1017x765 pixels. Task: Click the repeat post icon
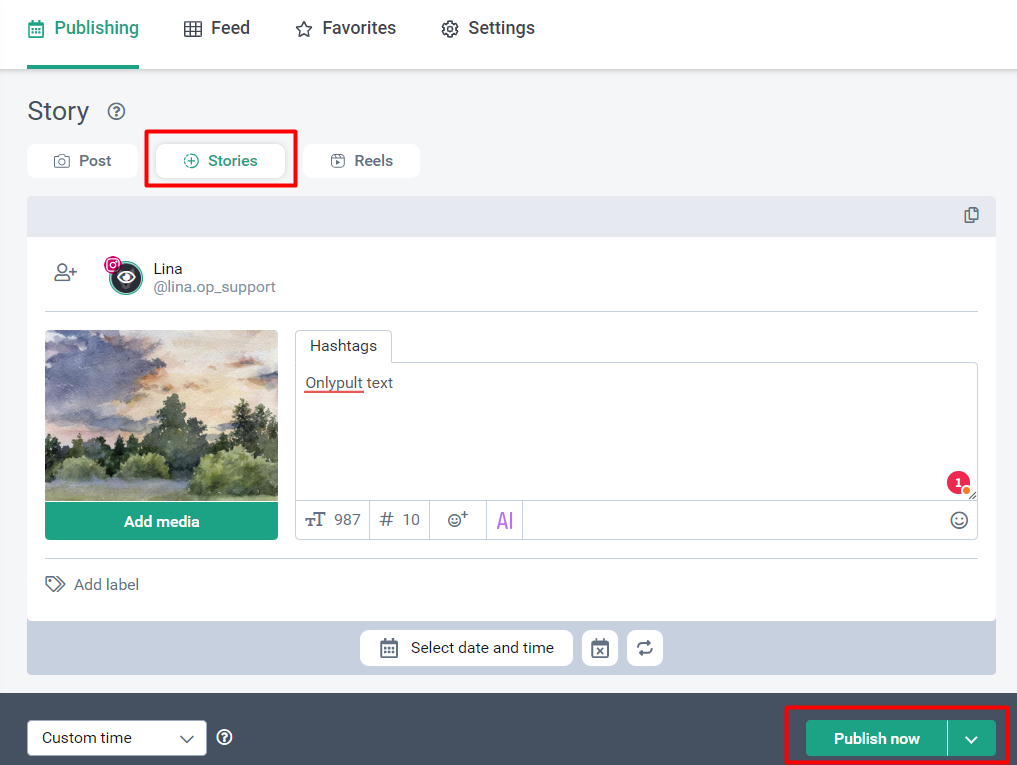(x=645, y=648)
